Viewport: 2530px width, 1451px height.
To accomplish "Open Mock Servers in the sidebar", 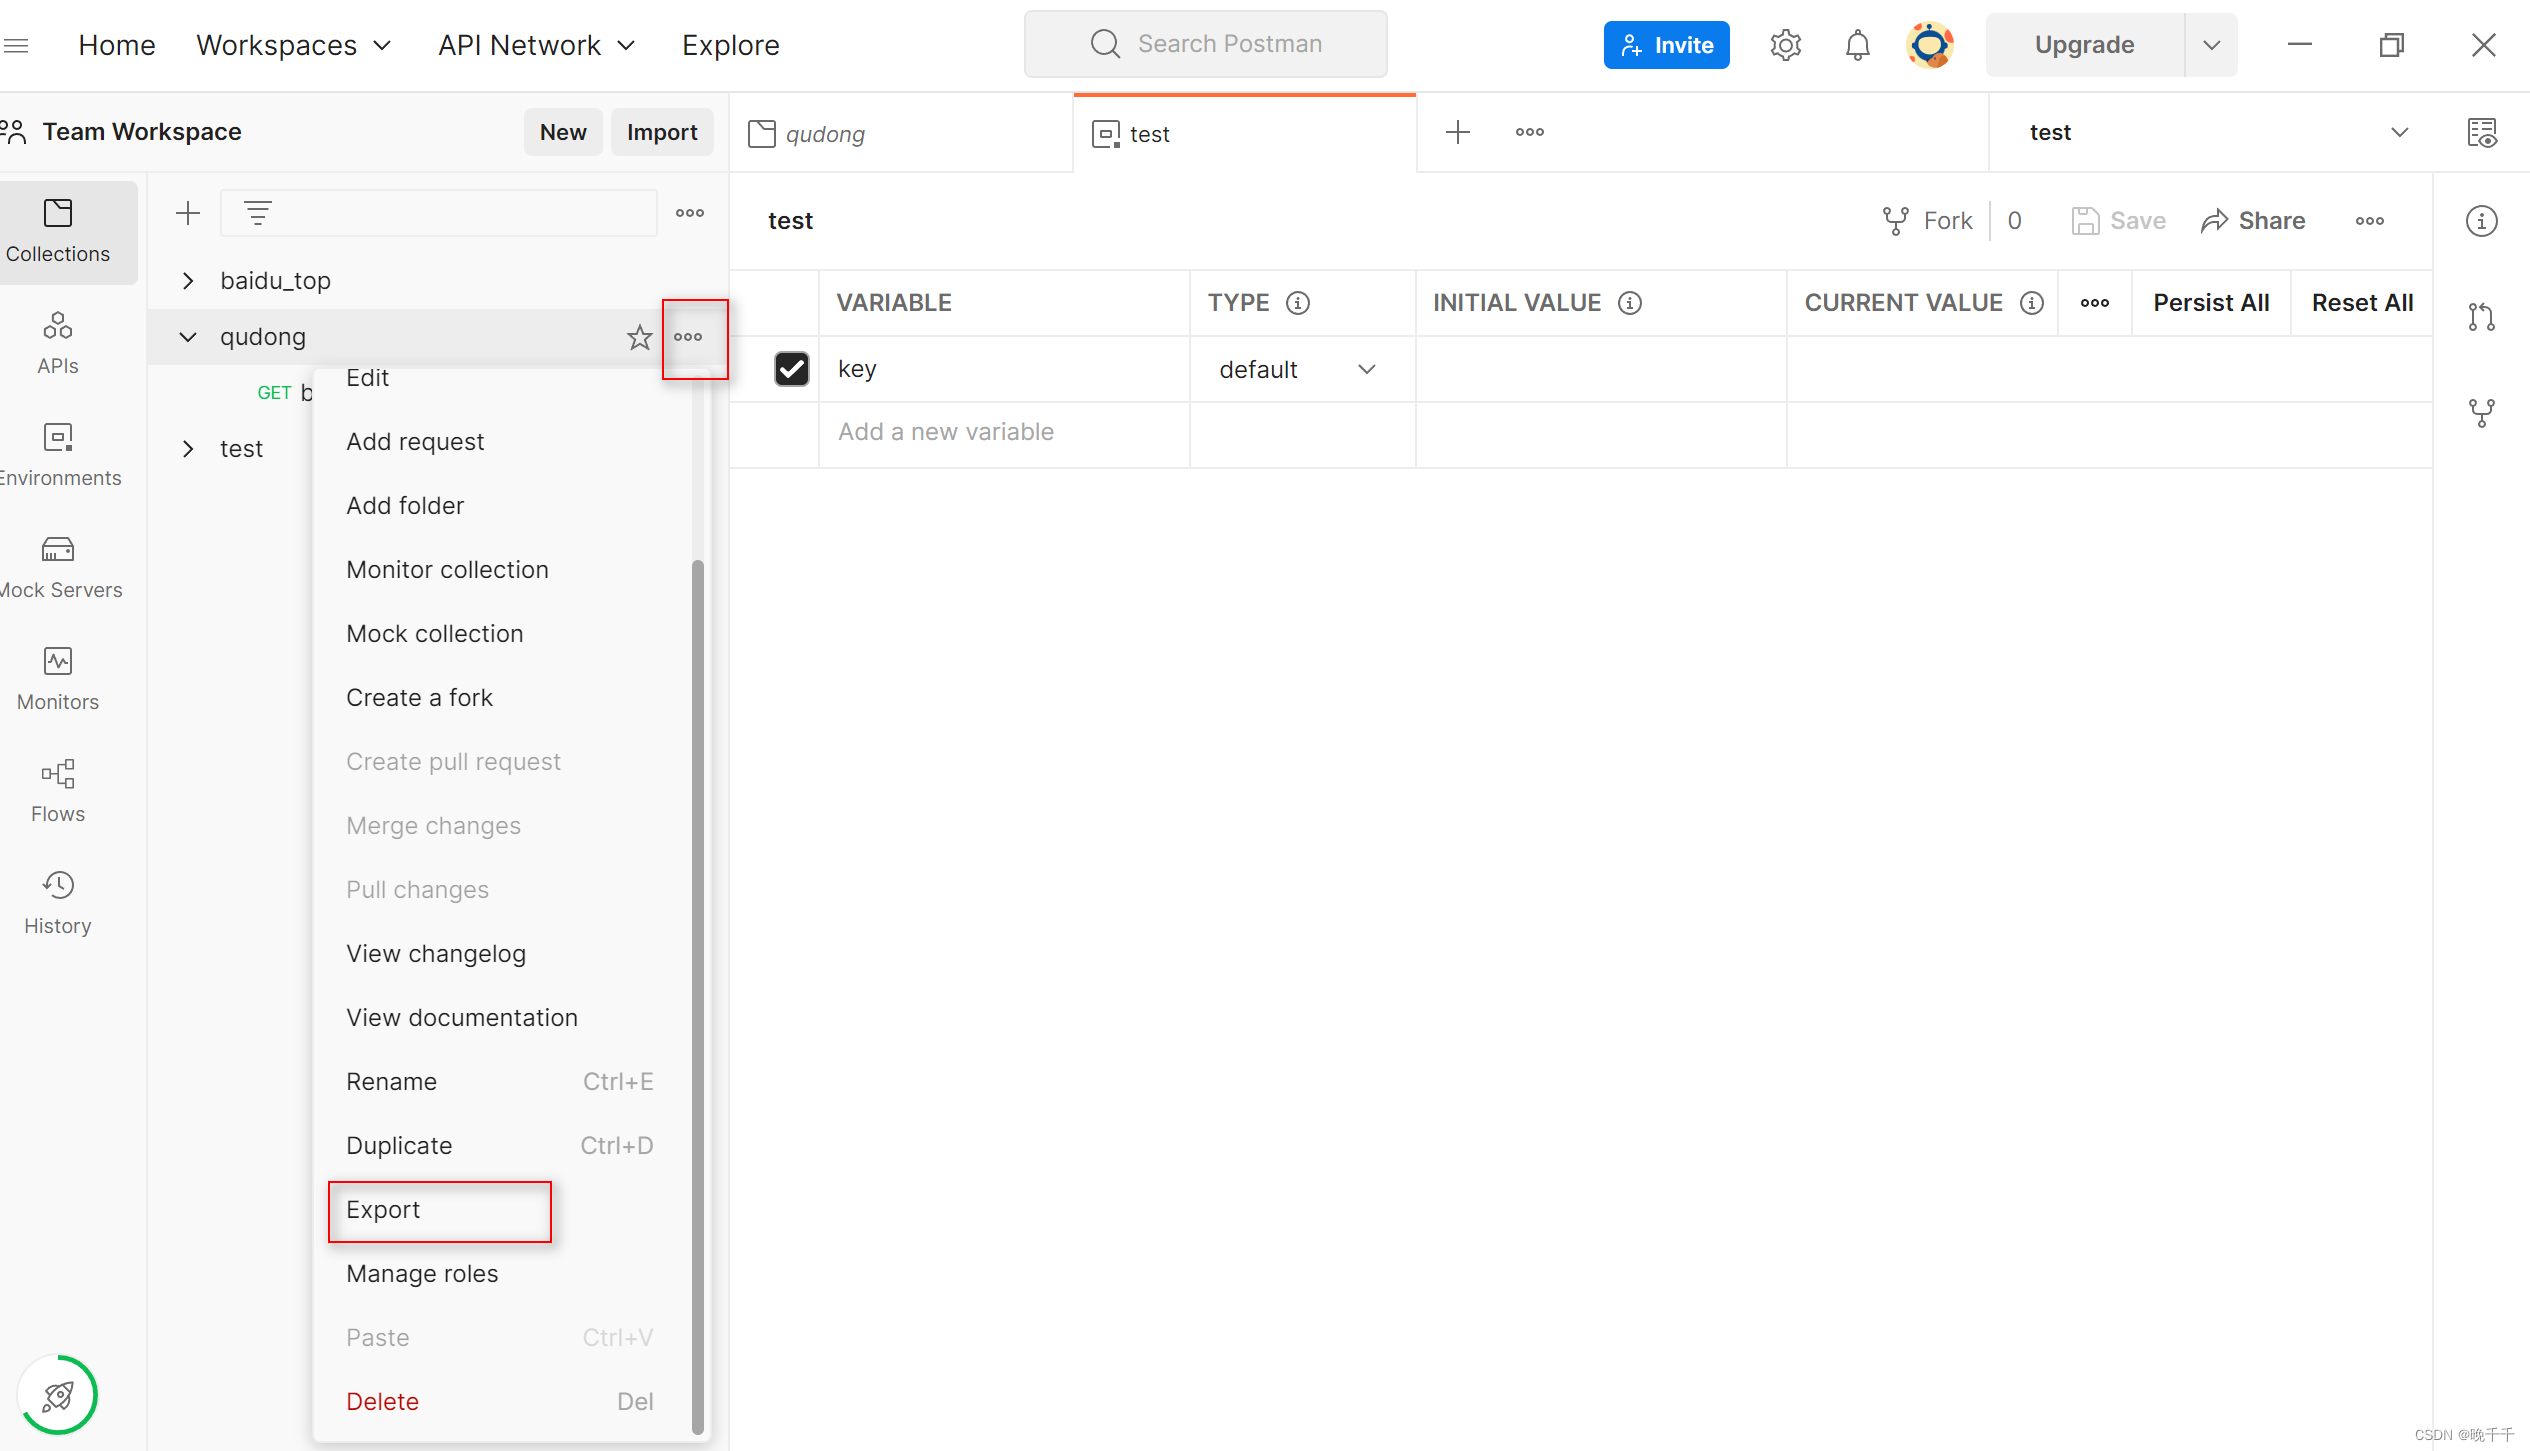I will coord(58,568).
